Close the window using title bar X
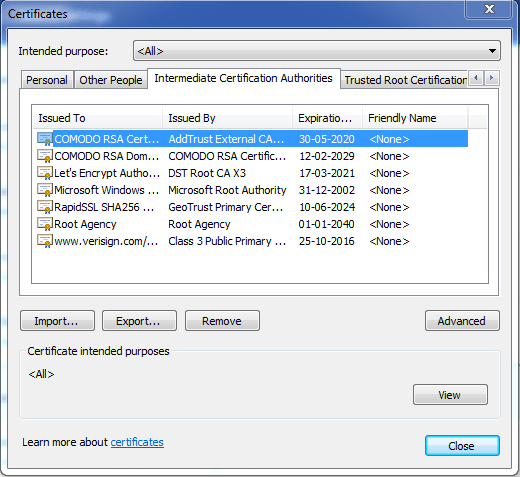The height and width of the screenshot is (477, 520). tap(489, 9)
